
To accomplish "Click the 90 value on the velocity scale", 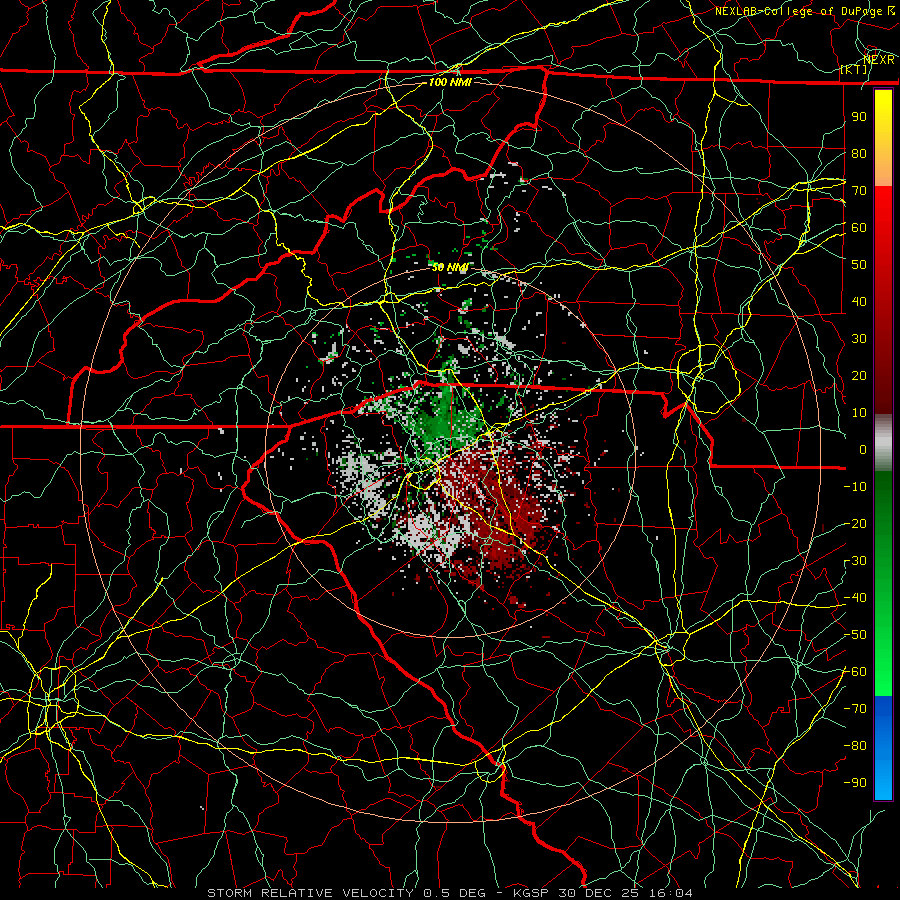I will coord(859,117).
